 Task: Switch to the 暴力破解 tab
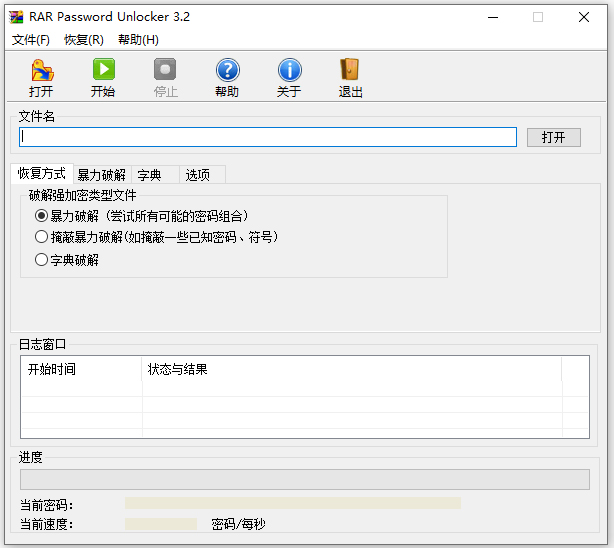click(x=102, y=175)
